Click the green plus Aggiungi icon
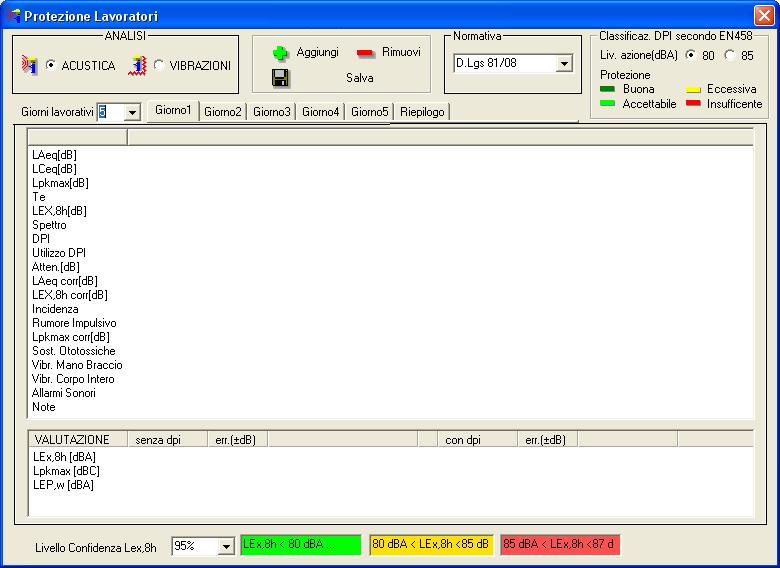 coord(281,53)
